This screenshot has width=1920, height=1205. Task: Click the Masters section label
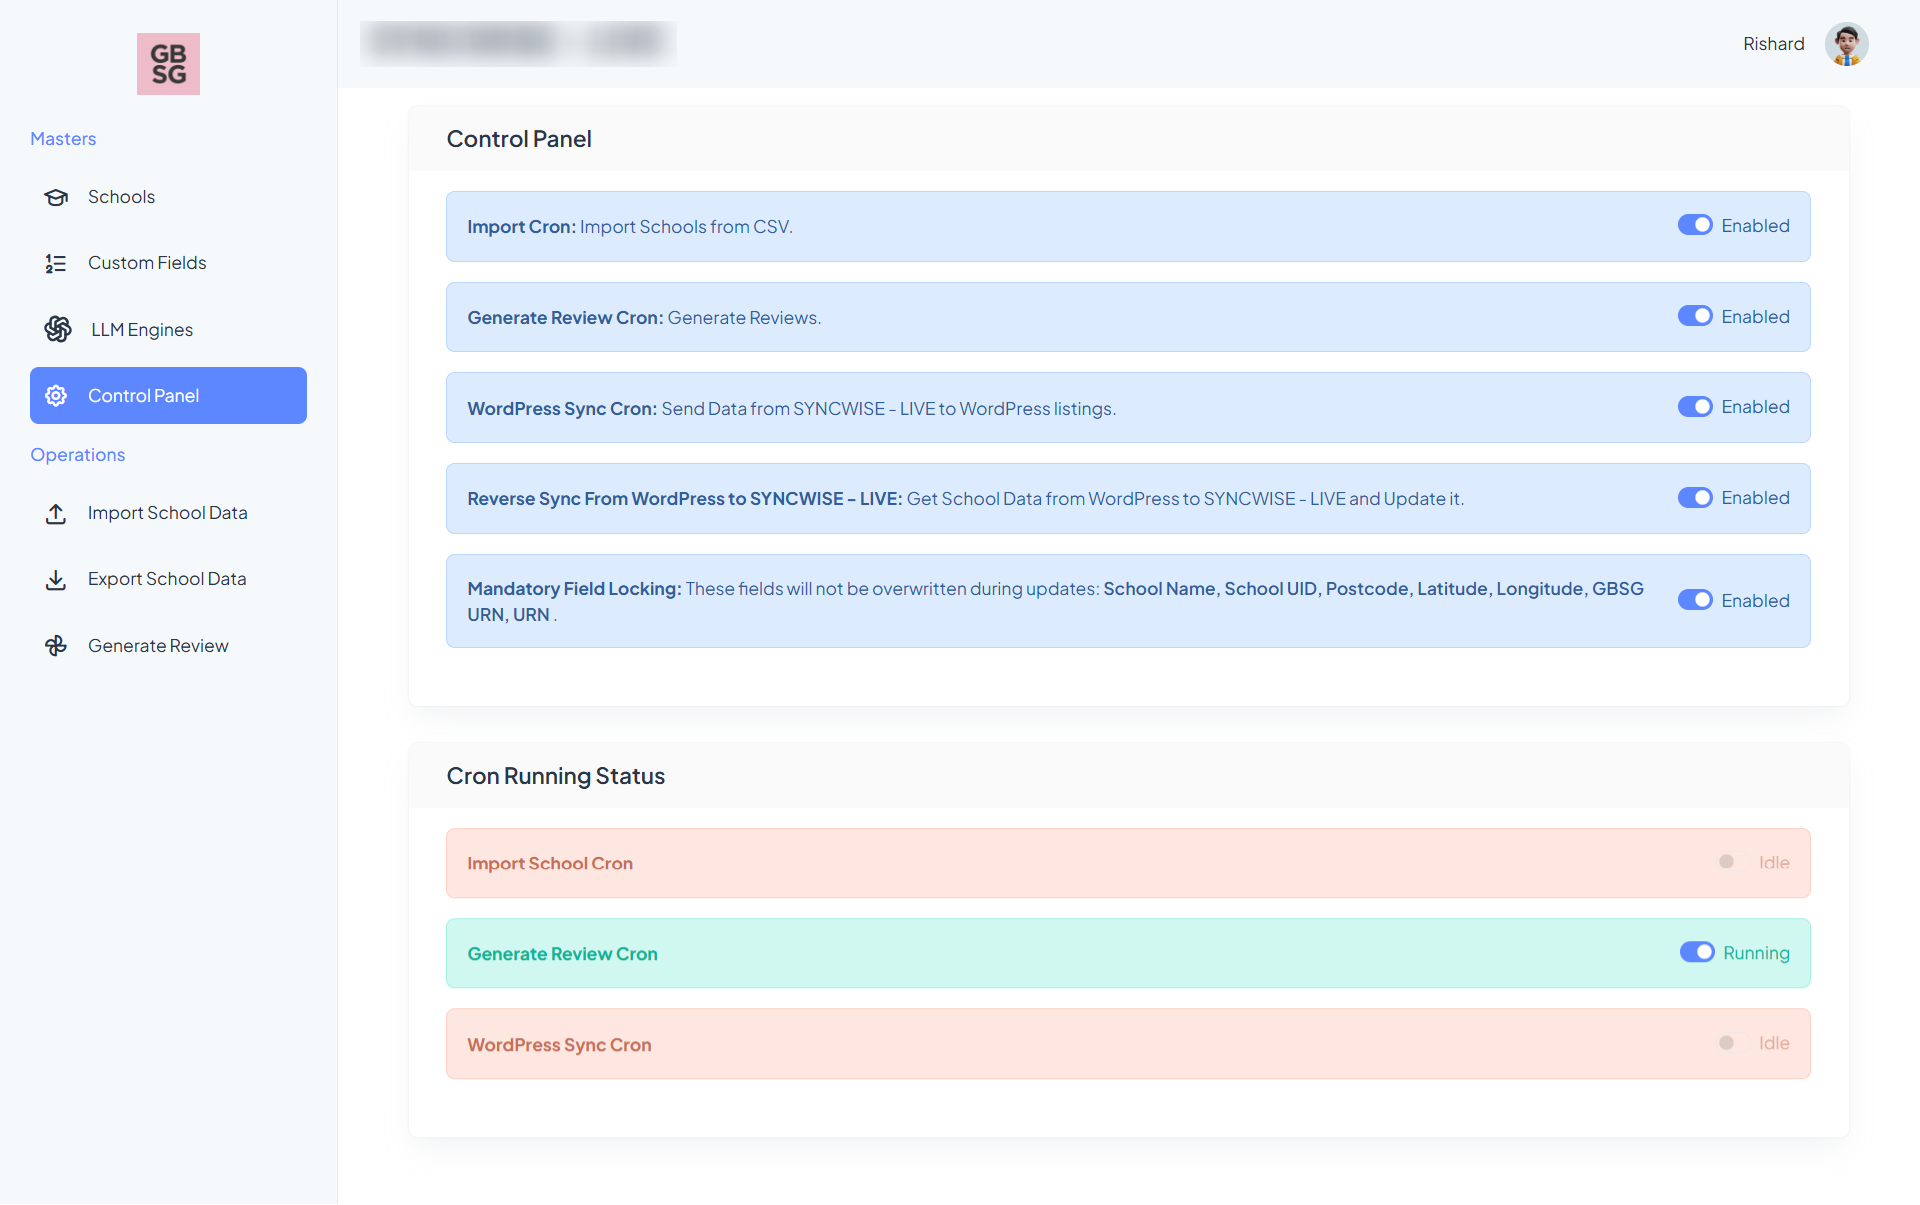tap(63, 139)
